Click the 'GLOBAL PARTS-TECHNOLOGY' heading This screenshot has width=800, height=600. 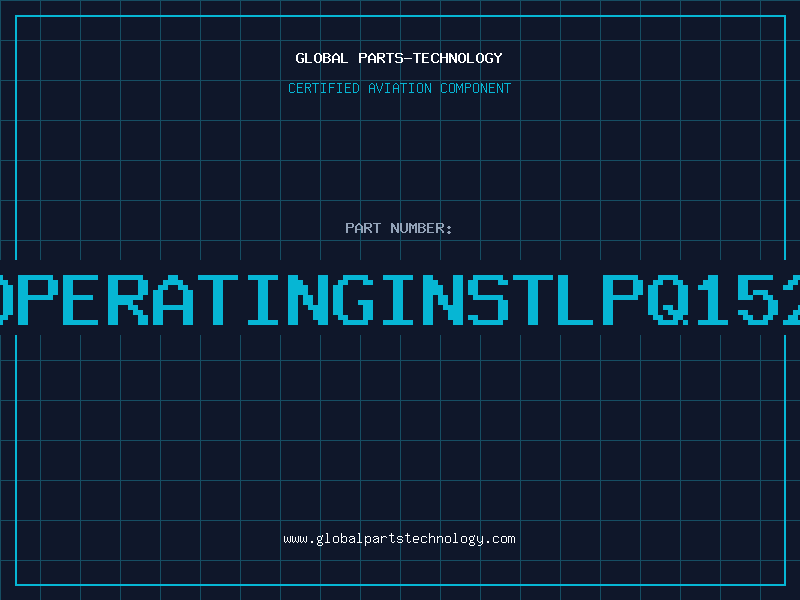pos(399,58)
